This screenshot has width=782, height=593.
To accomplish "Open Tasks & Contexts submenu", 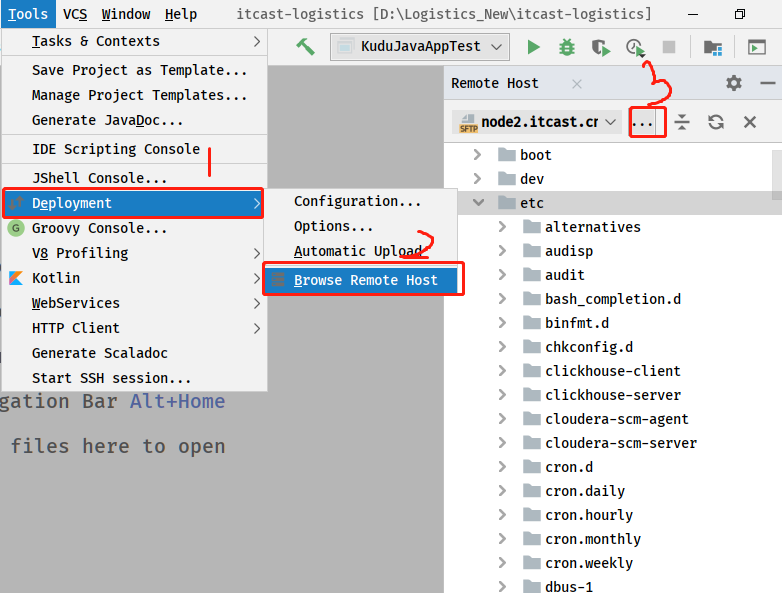I will pos(135,41).
